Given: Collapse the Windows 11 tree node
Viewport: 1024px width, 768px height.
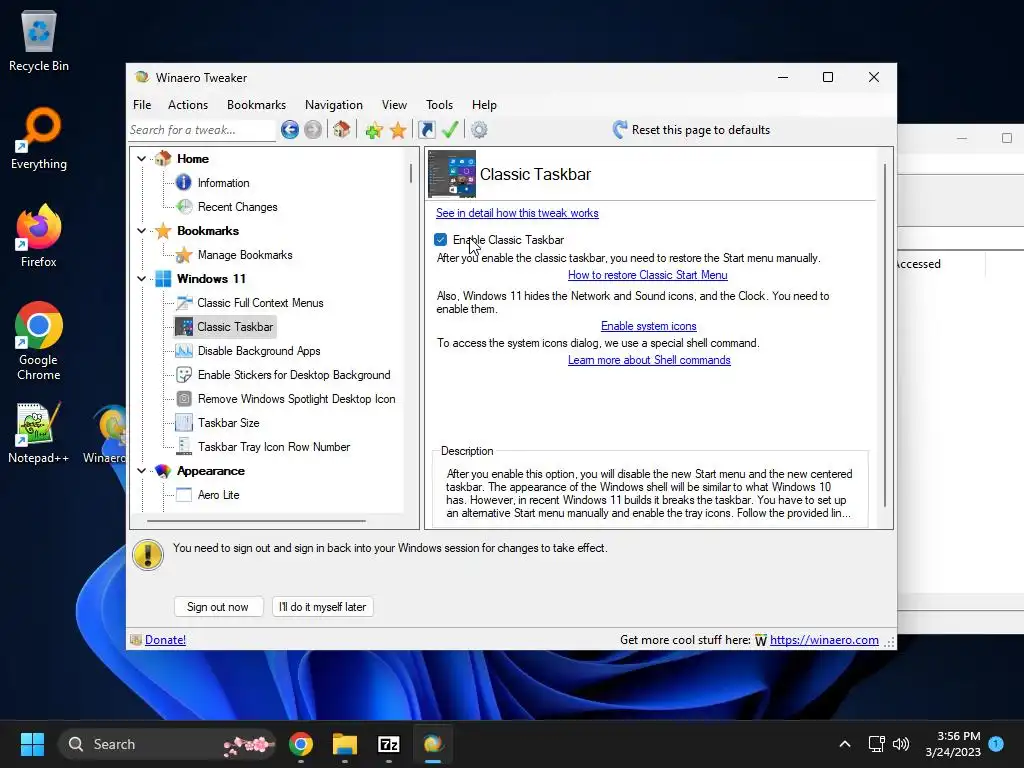Looking at the screenshot, I should [142, 279].
